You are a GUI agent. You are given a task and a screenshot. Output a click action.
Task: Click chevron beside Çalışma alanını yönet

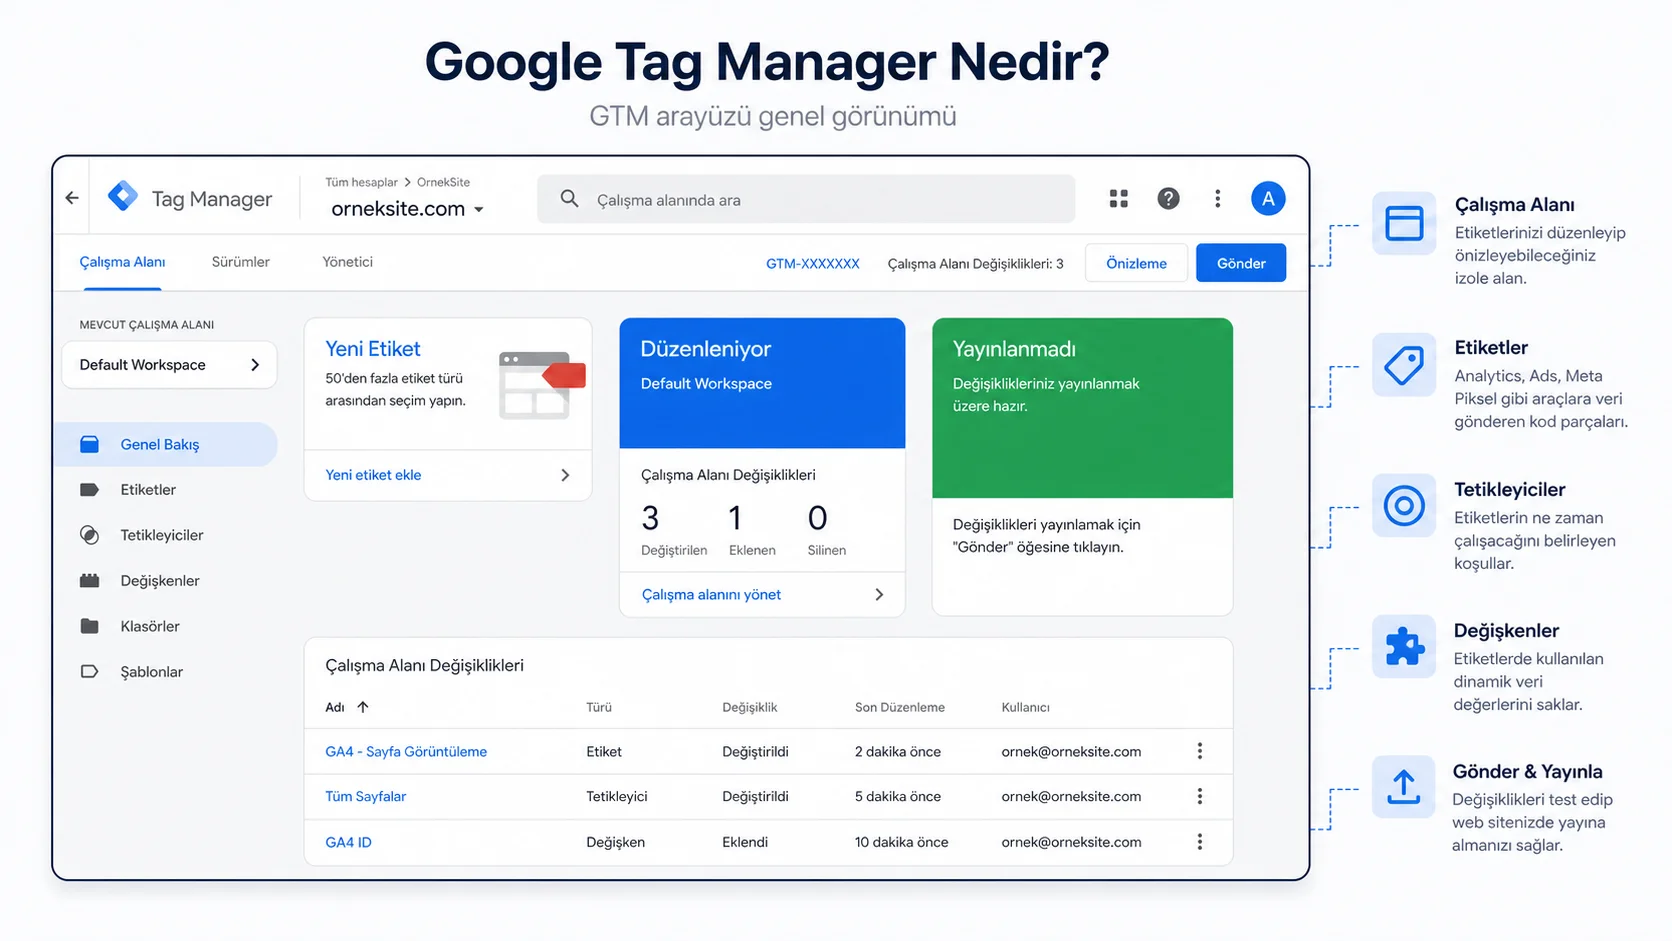[879, 594]
